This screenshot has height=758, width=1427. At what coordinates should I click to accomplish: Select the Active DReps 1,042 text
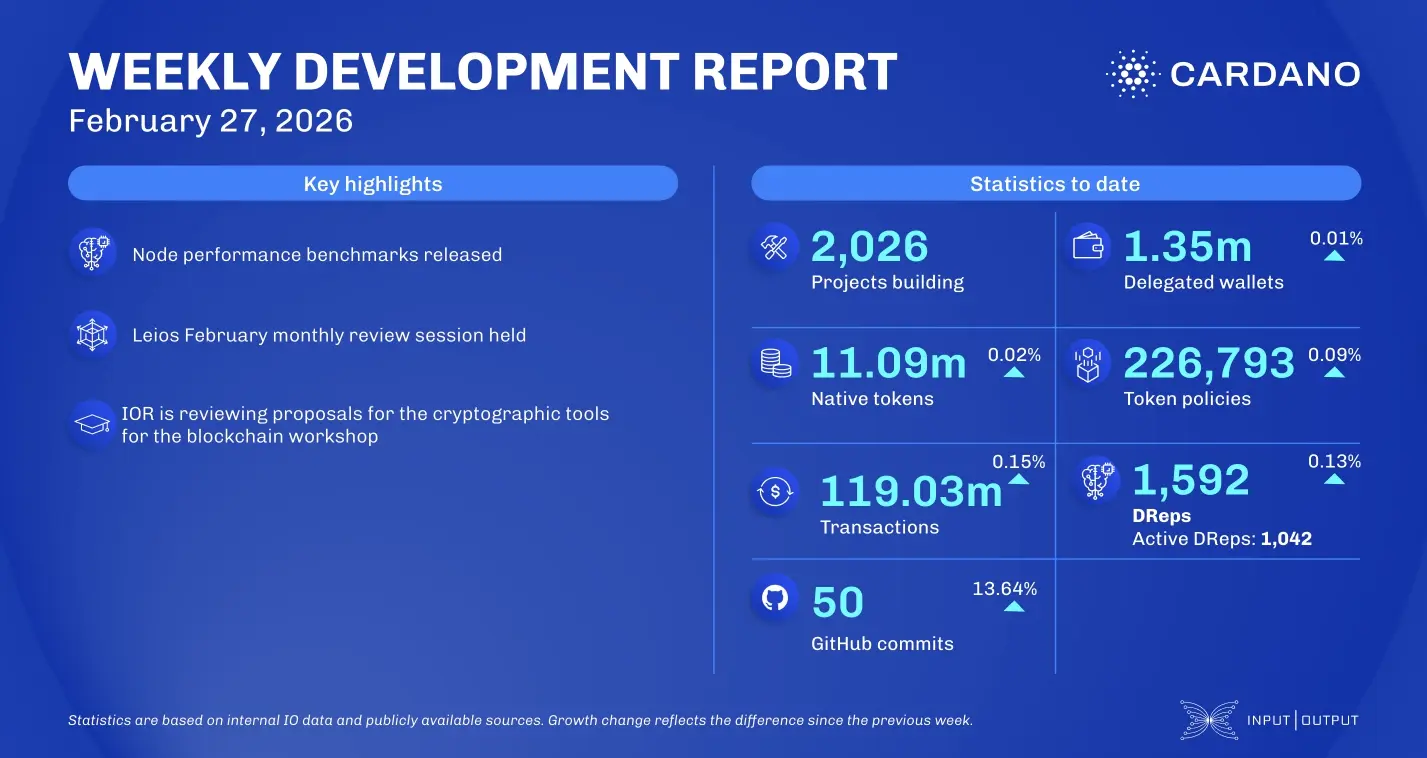point(1222,538)
